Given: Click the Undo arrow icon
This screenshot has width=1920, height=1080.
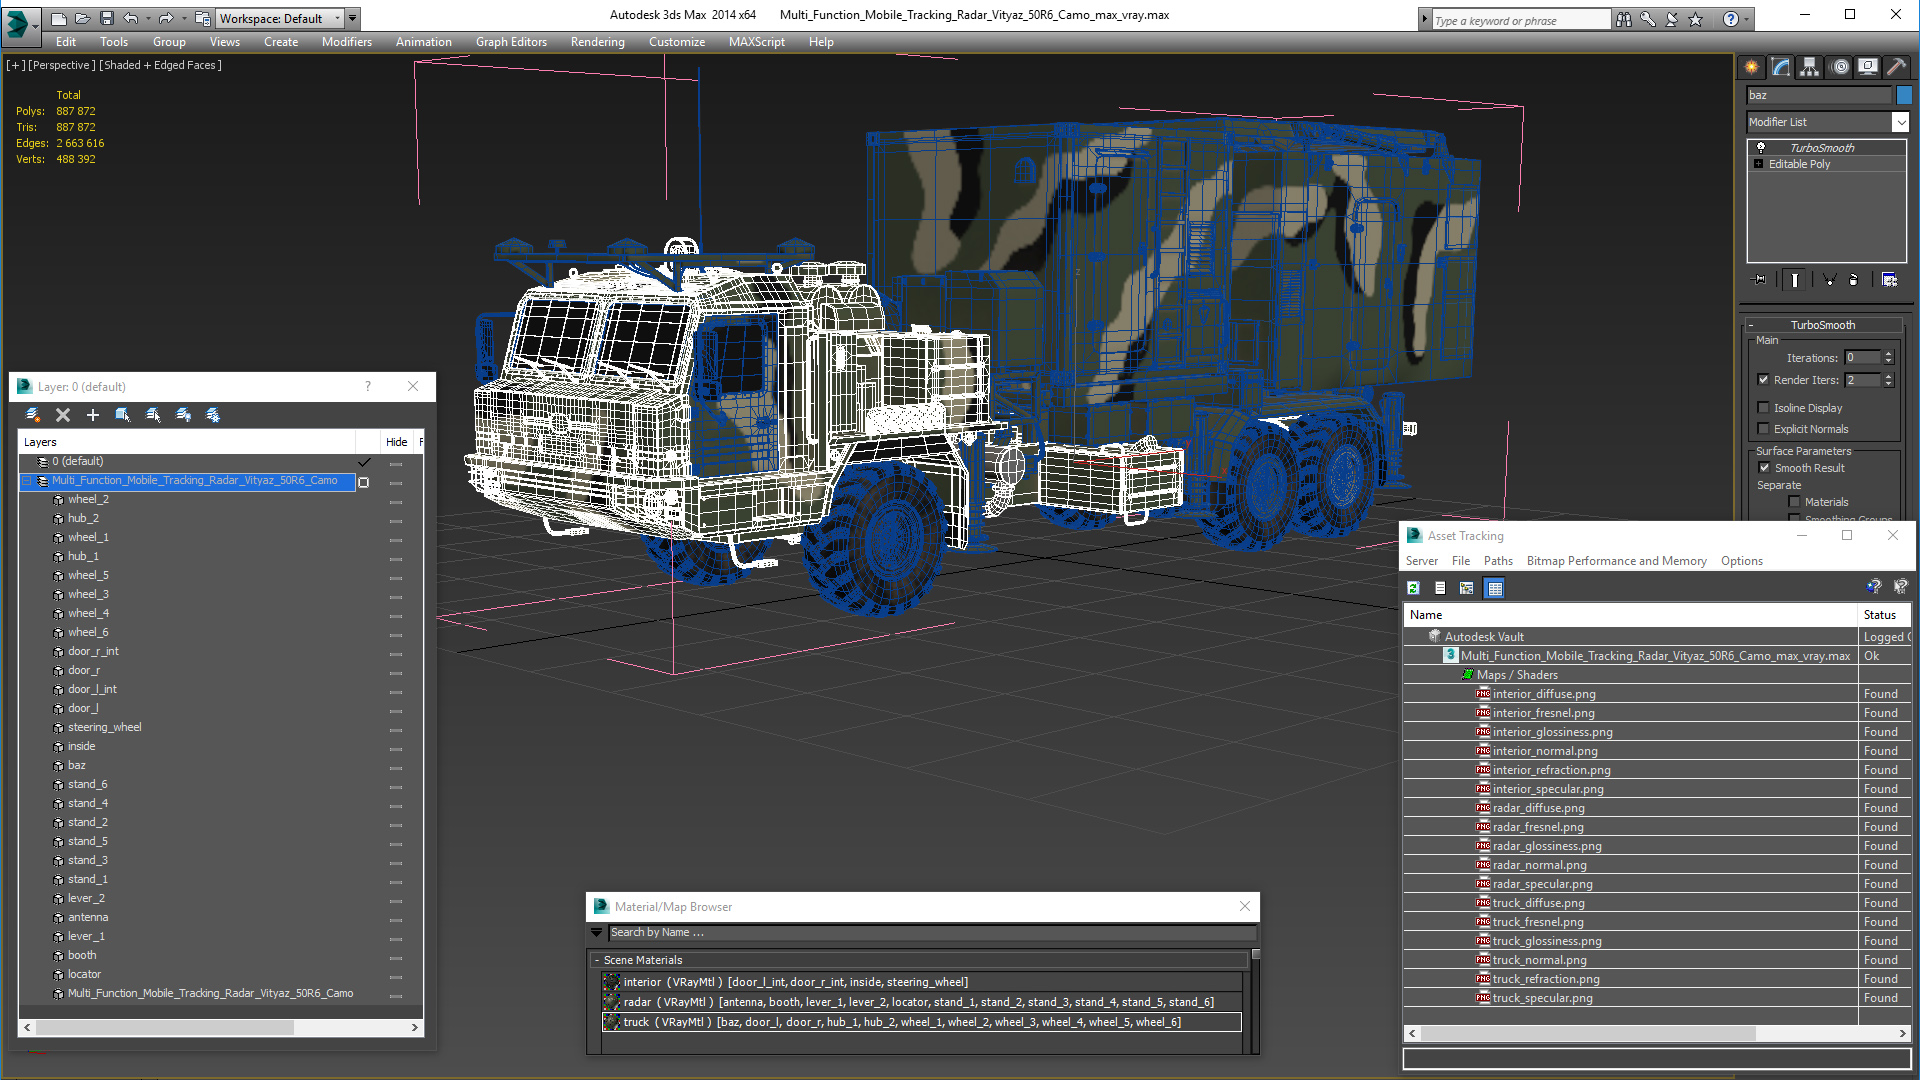Looking at the screenshot, I should tap(131, 18).
